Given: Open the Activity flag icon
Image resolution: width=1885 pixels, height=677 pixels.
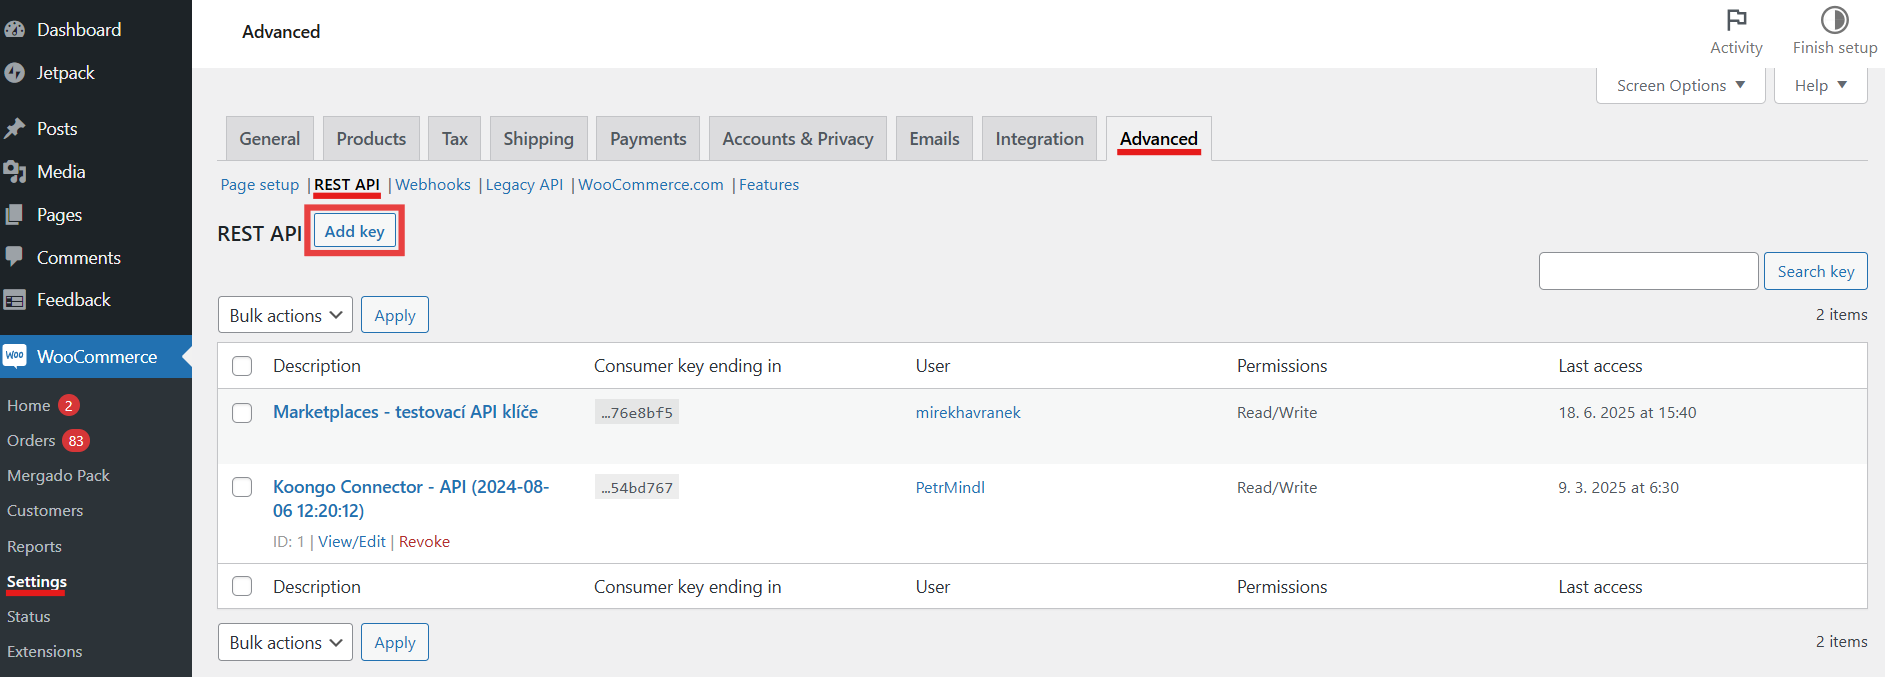Looking at the screenshot, I should click(1737, 20).
